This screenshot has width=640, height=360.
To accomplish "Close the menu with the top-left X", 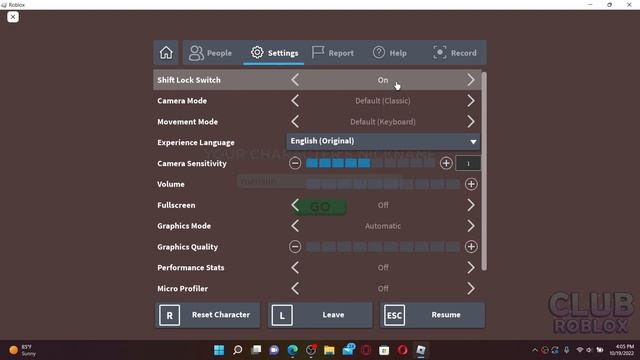I will click(x=13, y=17).
